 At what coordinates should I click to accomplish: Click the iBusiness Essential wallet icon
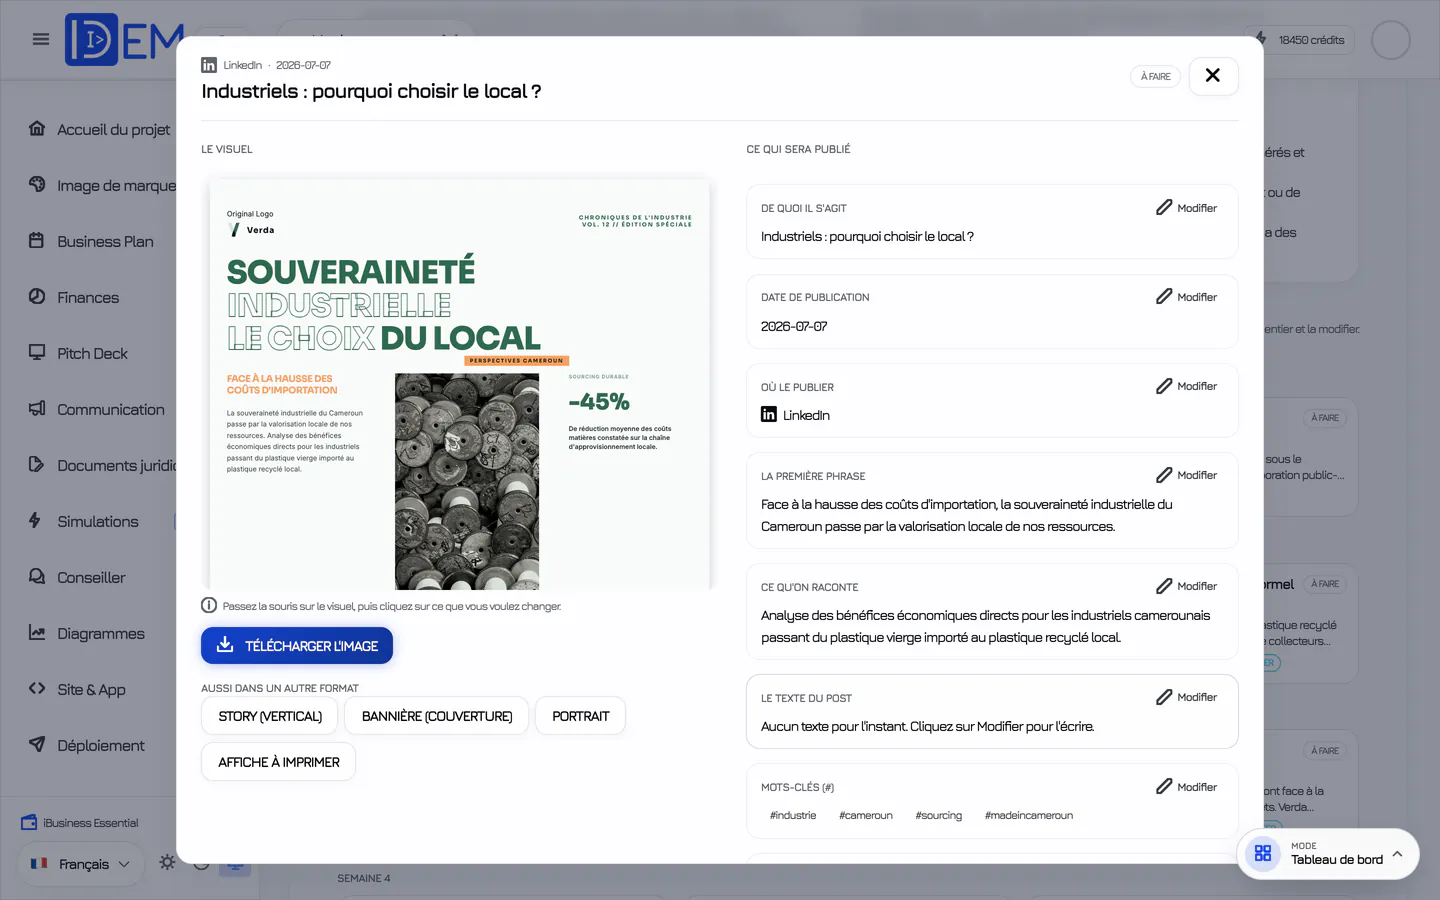(29, 823)
